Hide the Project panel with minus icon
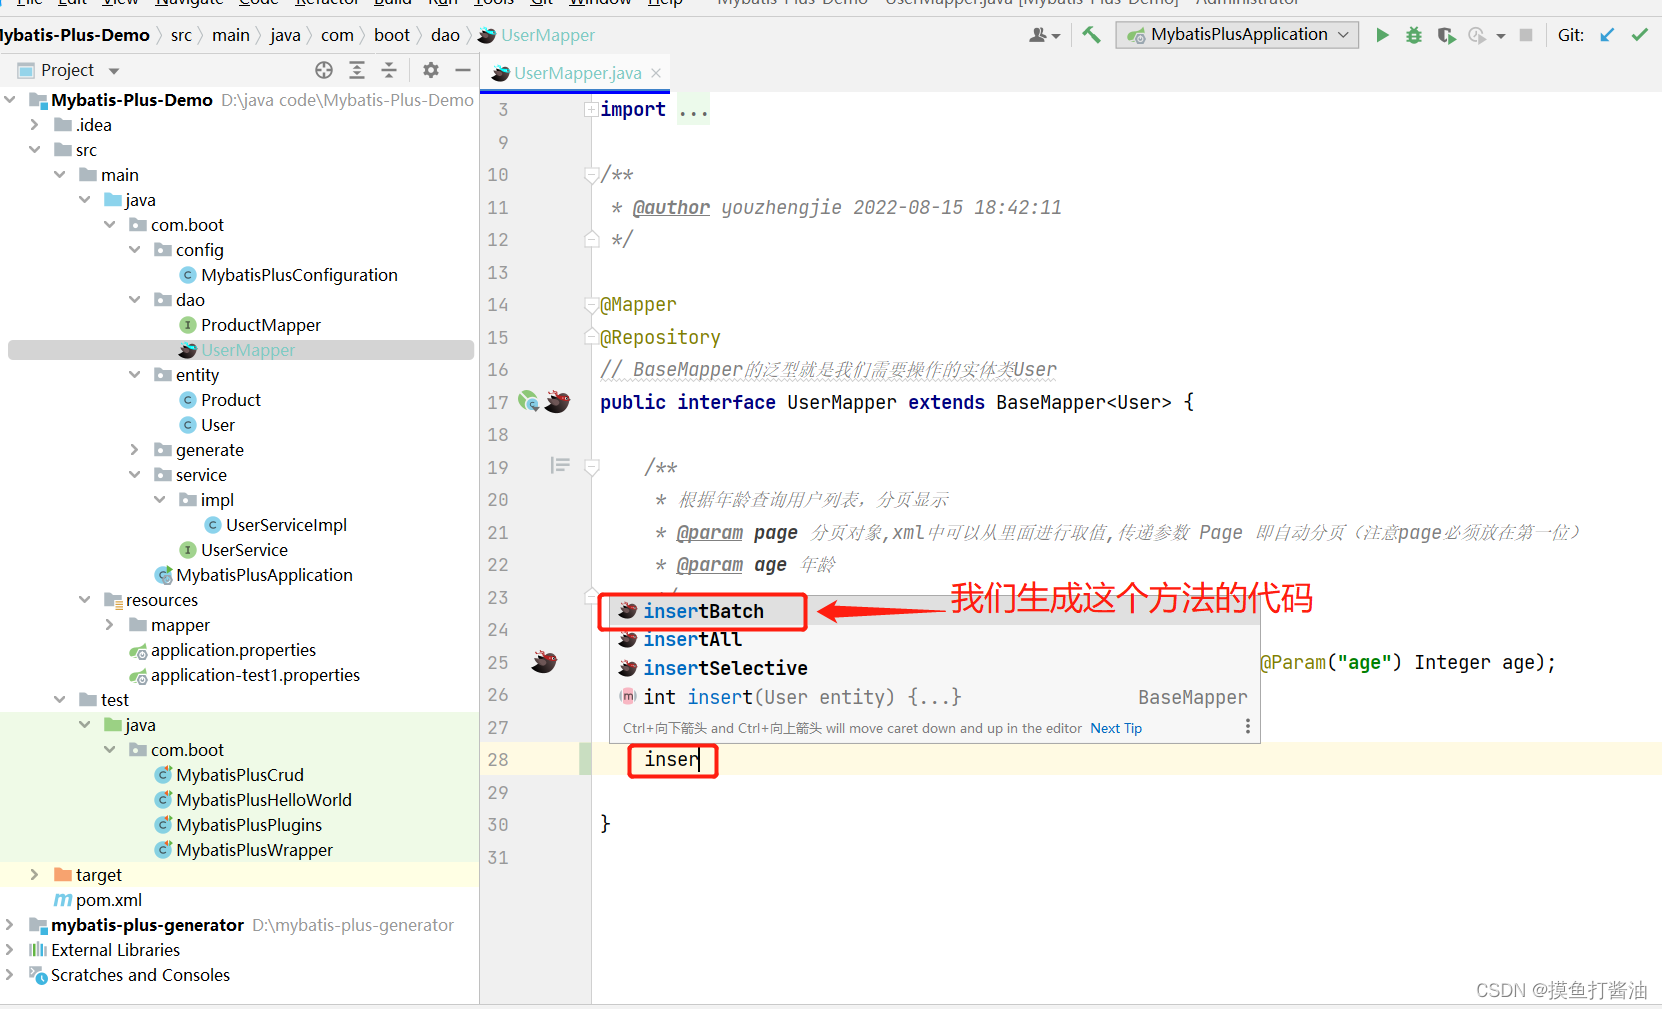 tap(463, 70)
